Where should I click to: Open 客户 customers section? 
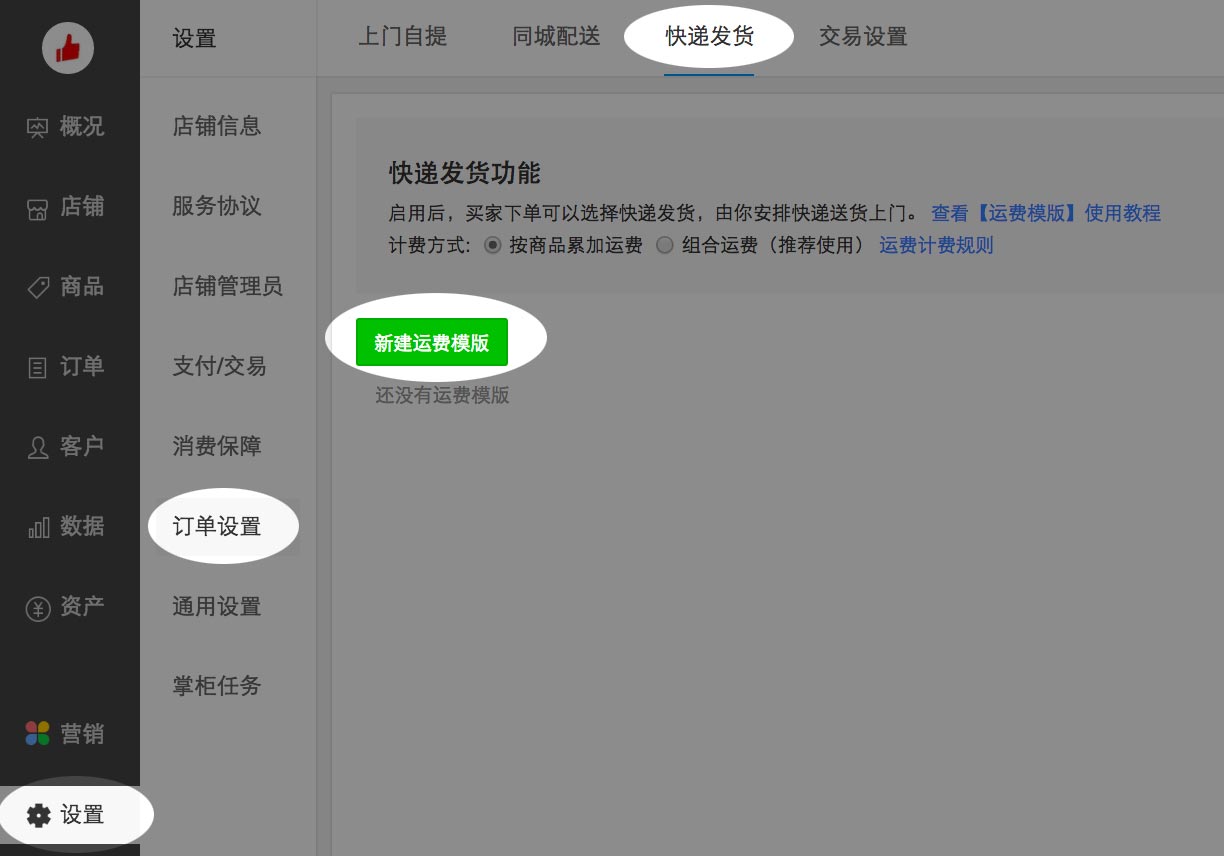[66, 446]
